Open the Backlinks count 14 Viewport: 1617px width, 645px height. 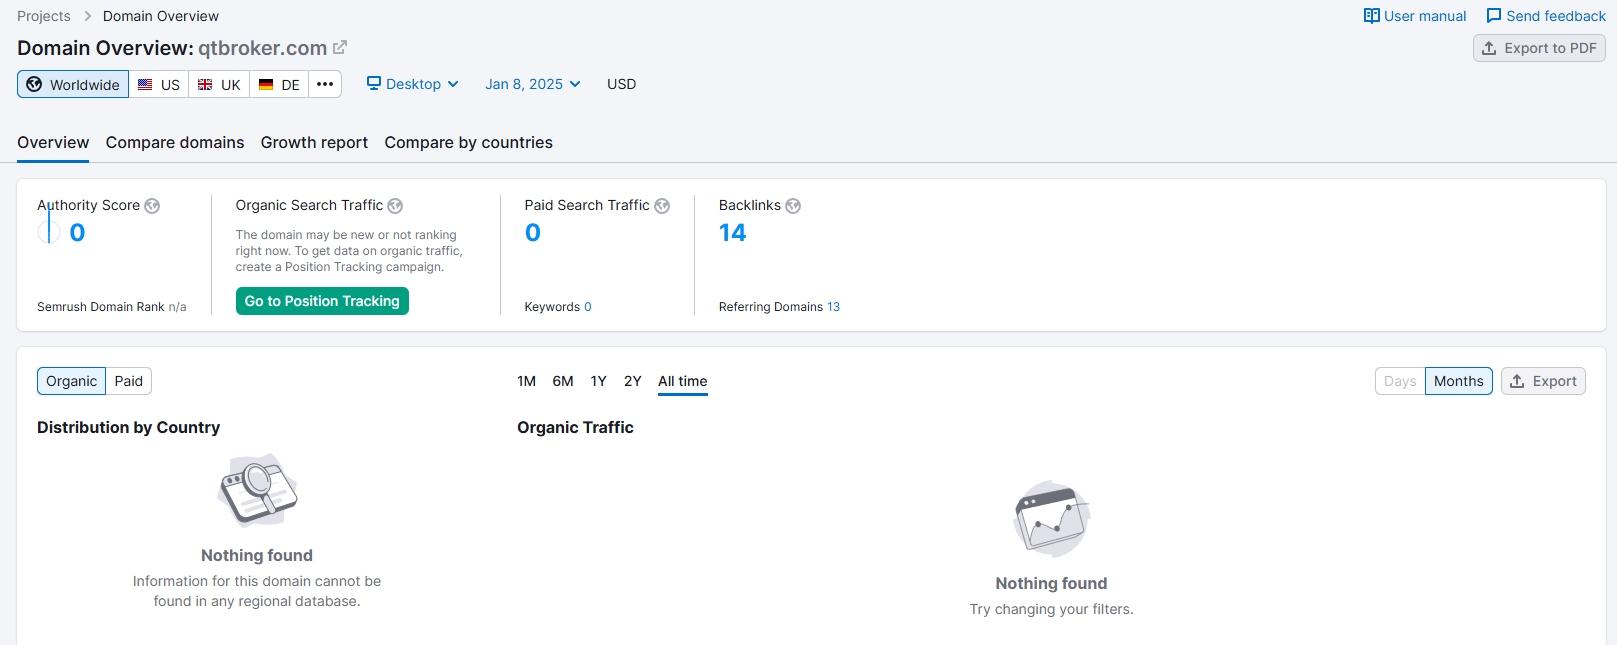pos(733,233)
